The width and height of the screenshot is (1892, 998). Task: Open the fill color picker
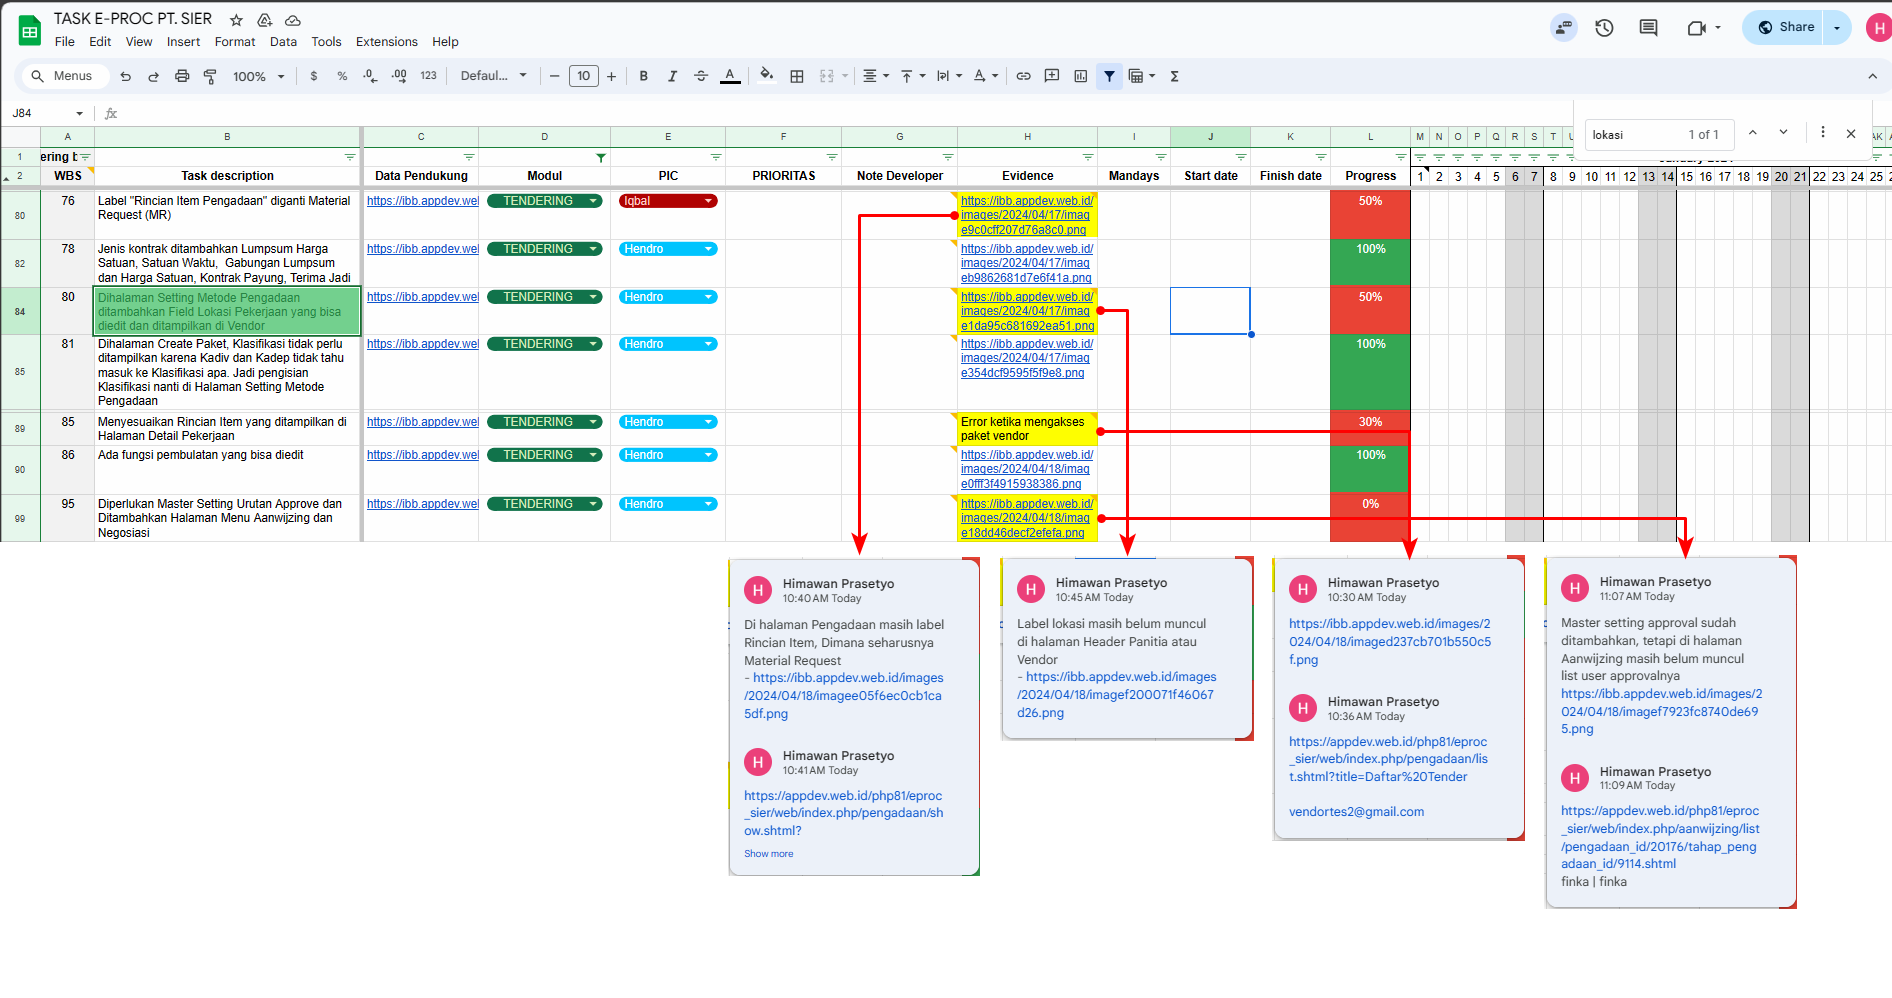click(766, 76)
